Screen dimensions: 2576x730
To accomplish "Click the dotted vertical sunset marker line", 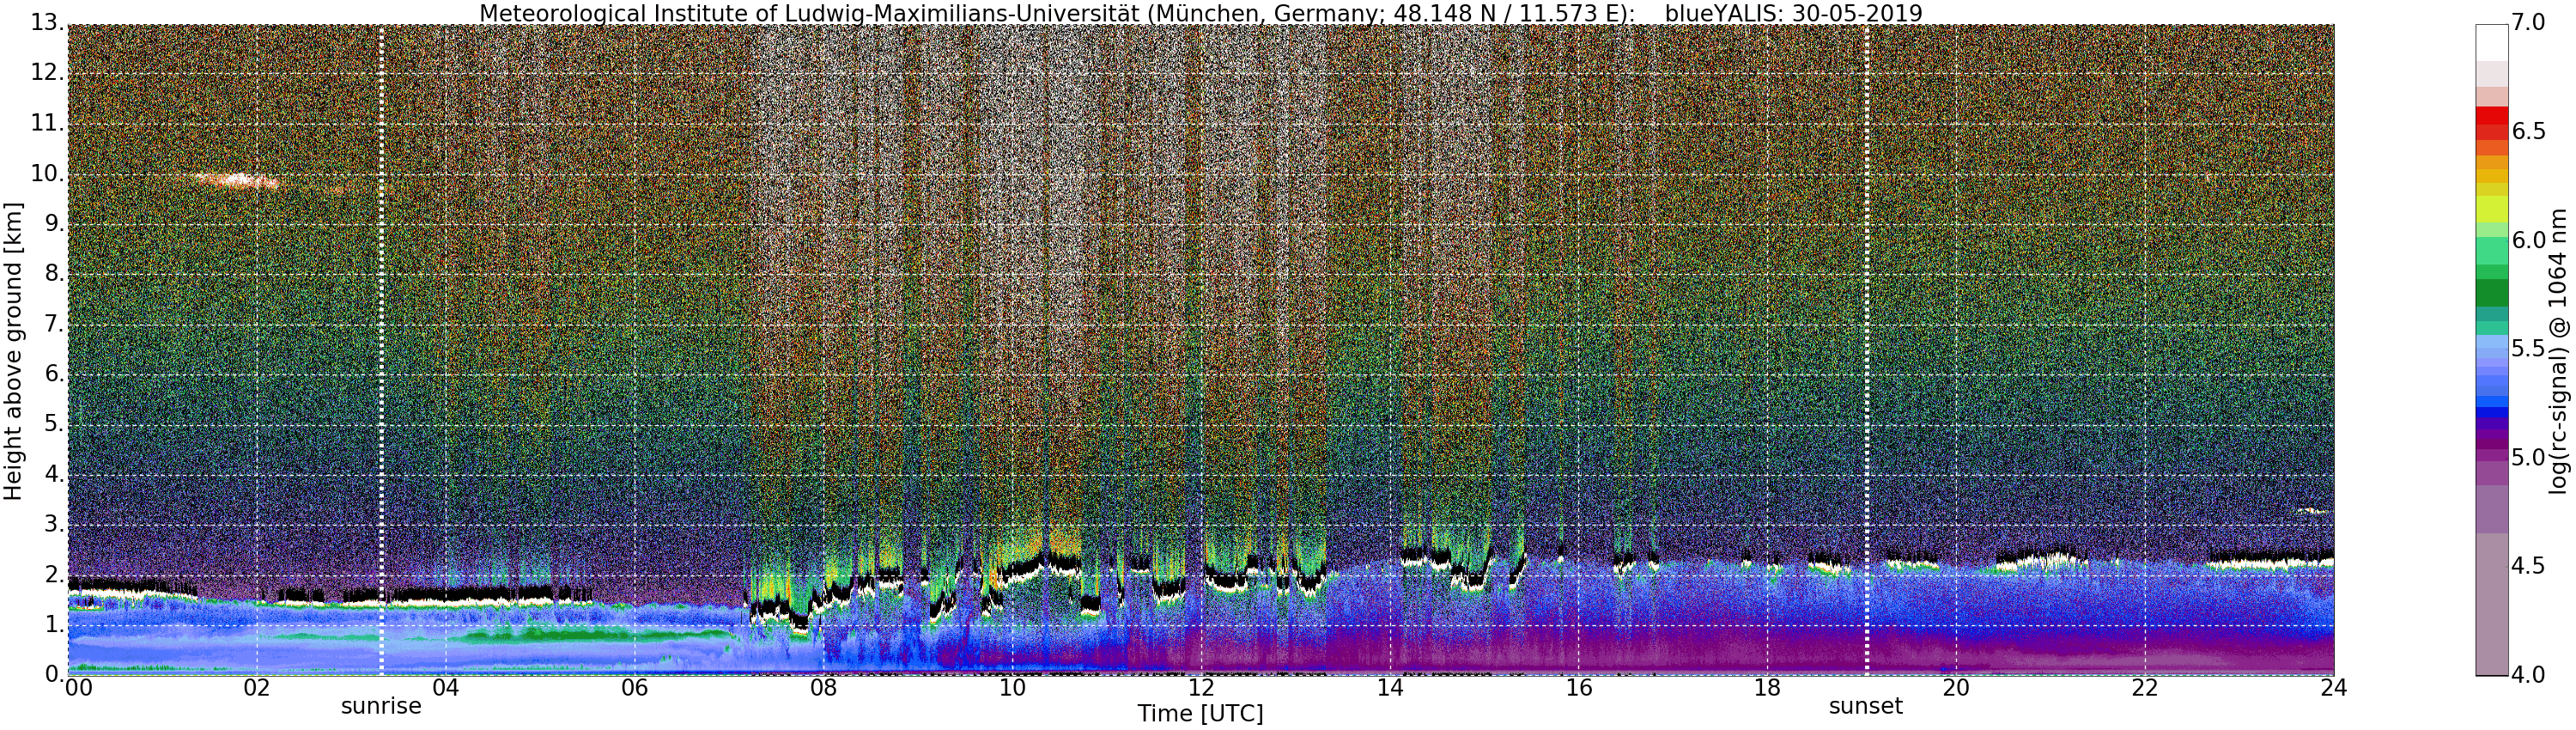I will click(1866, 350).
